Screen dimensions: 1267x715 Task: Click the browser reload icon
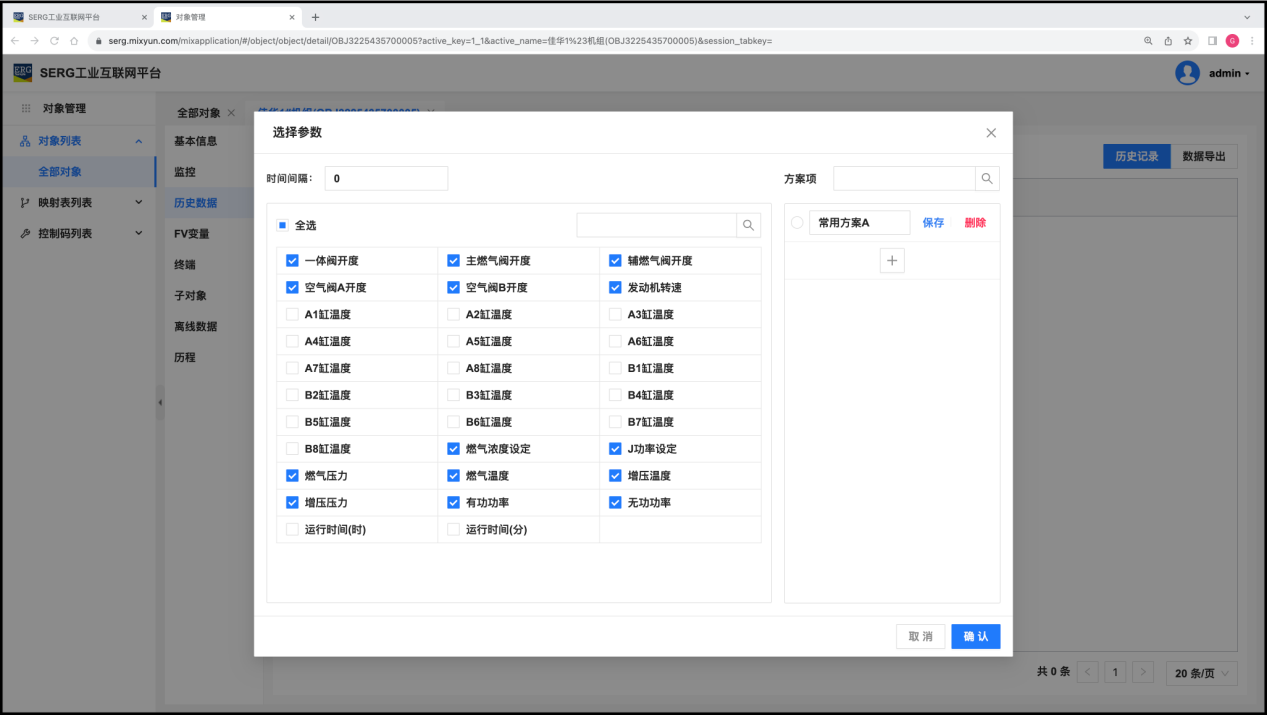[54, 41]
